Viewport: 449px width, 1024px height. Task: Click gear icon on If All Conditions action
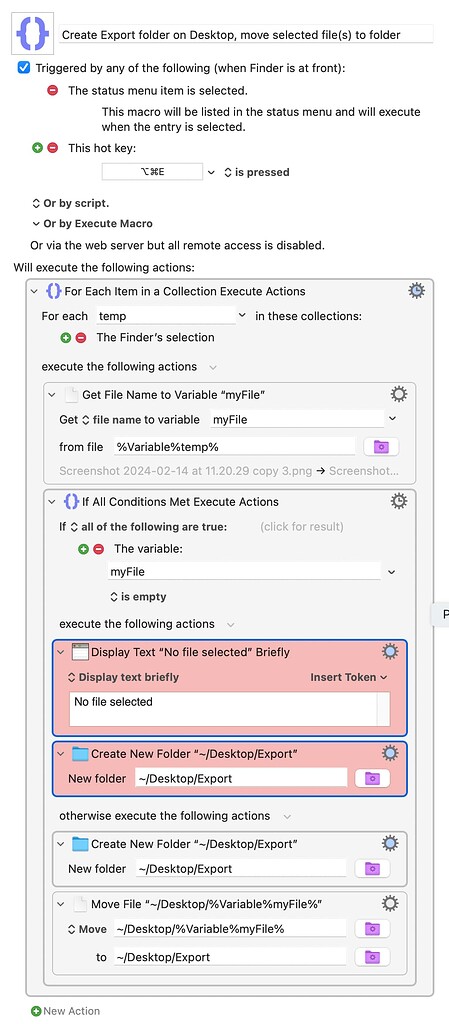click(398, 501)
